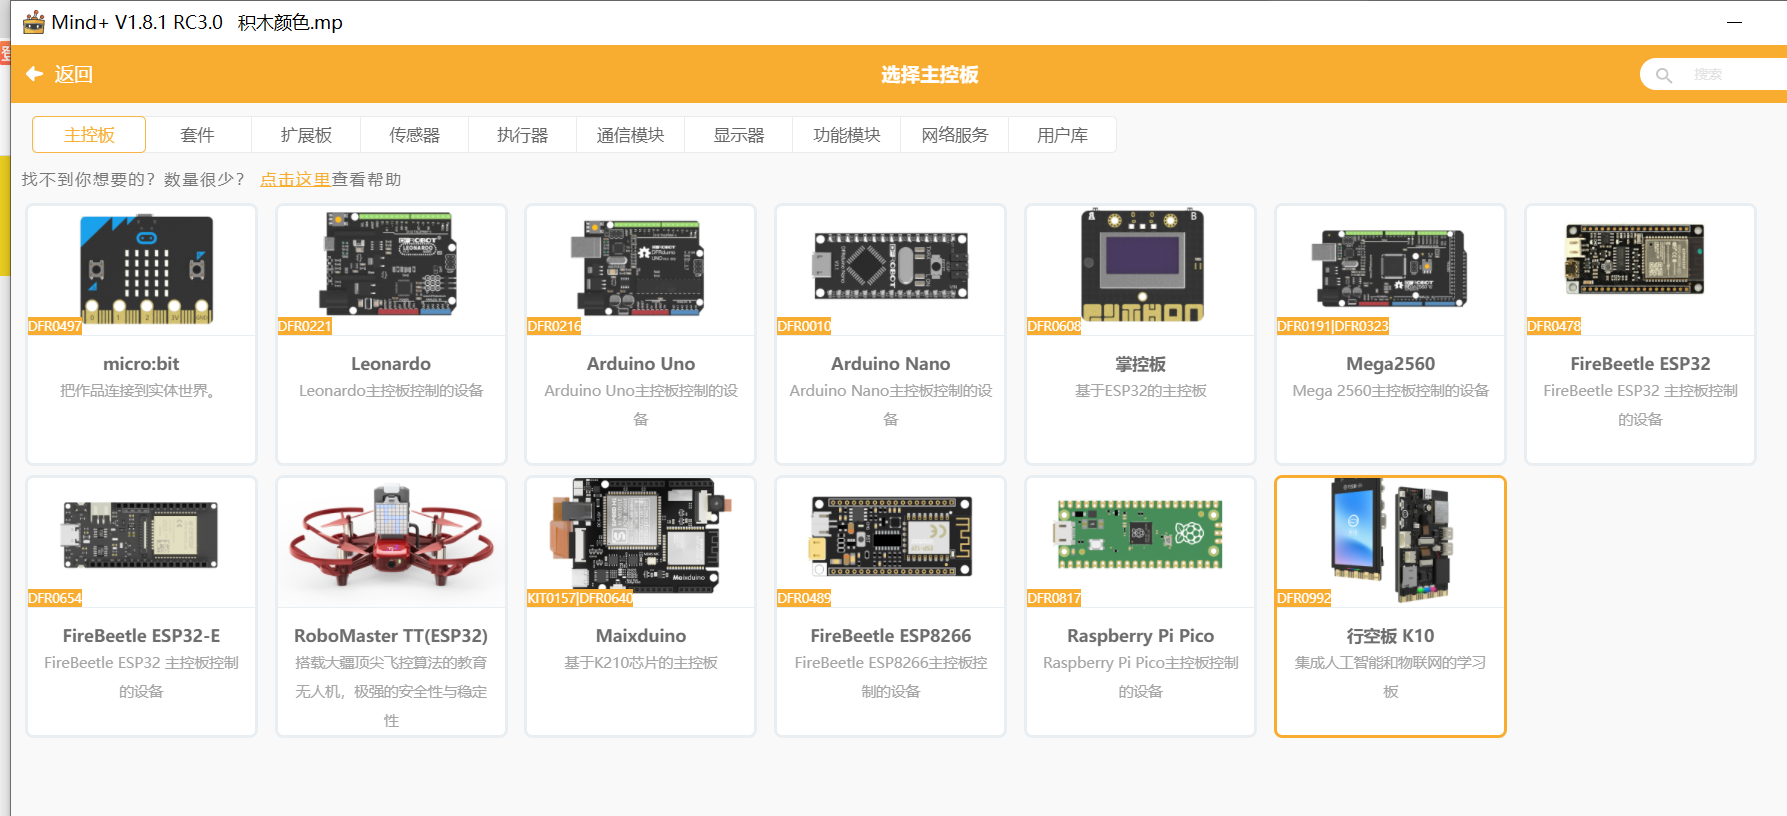Open the 点击这里 help link
Screen dimensions: 1787x816
(x=295, y=180)
